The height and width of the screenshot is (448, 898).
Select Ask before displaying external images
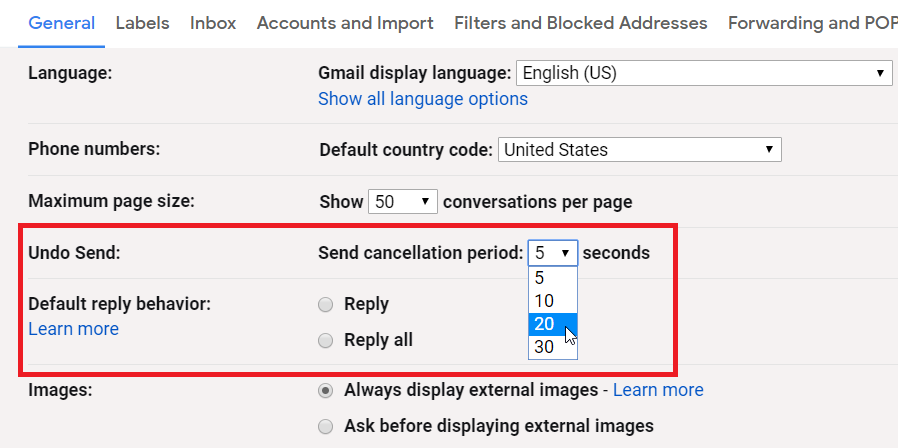click(325, 426)
